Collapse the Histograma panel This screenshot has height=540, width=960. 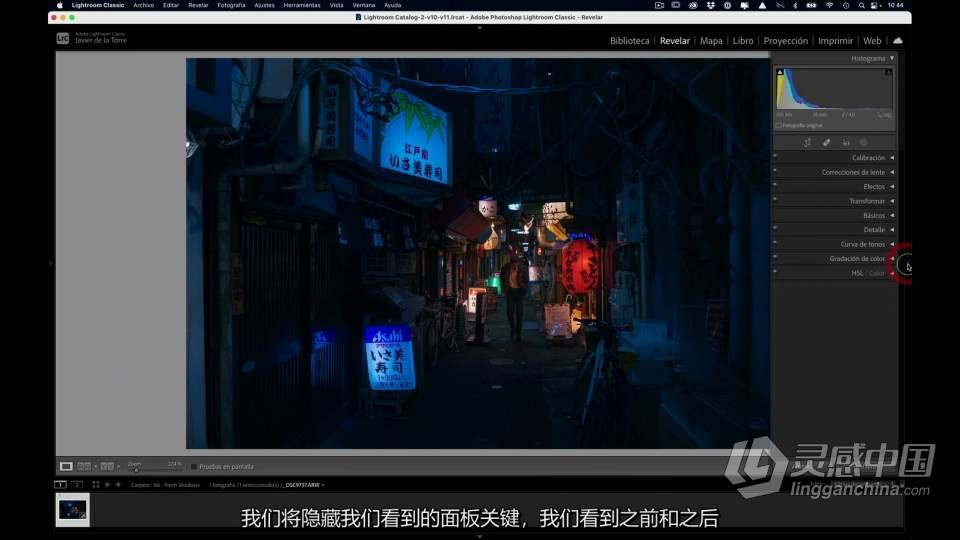[892, 58]
